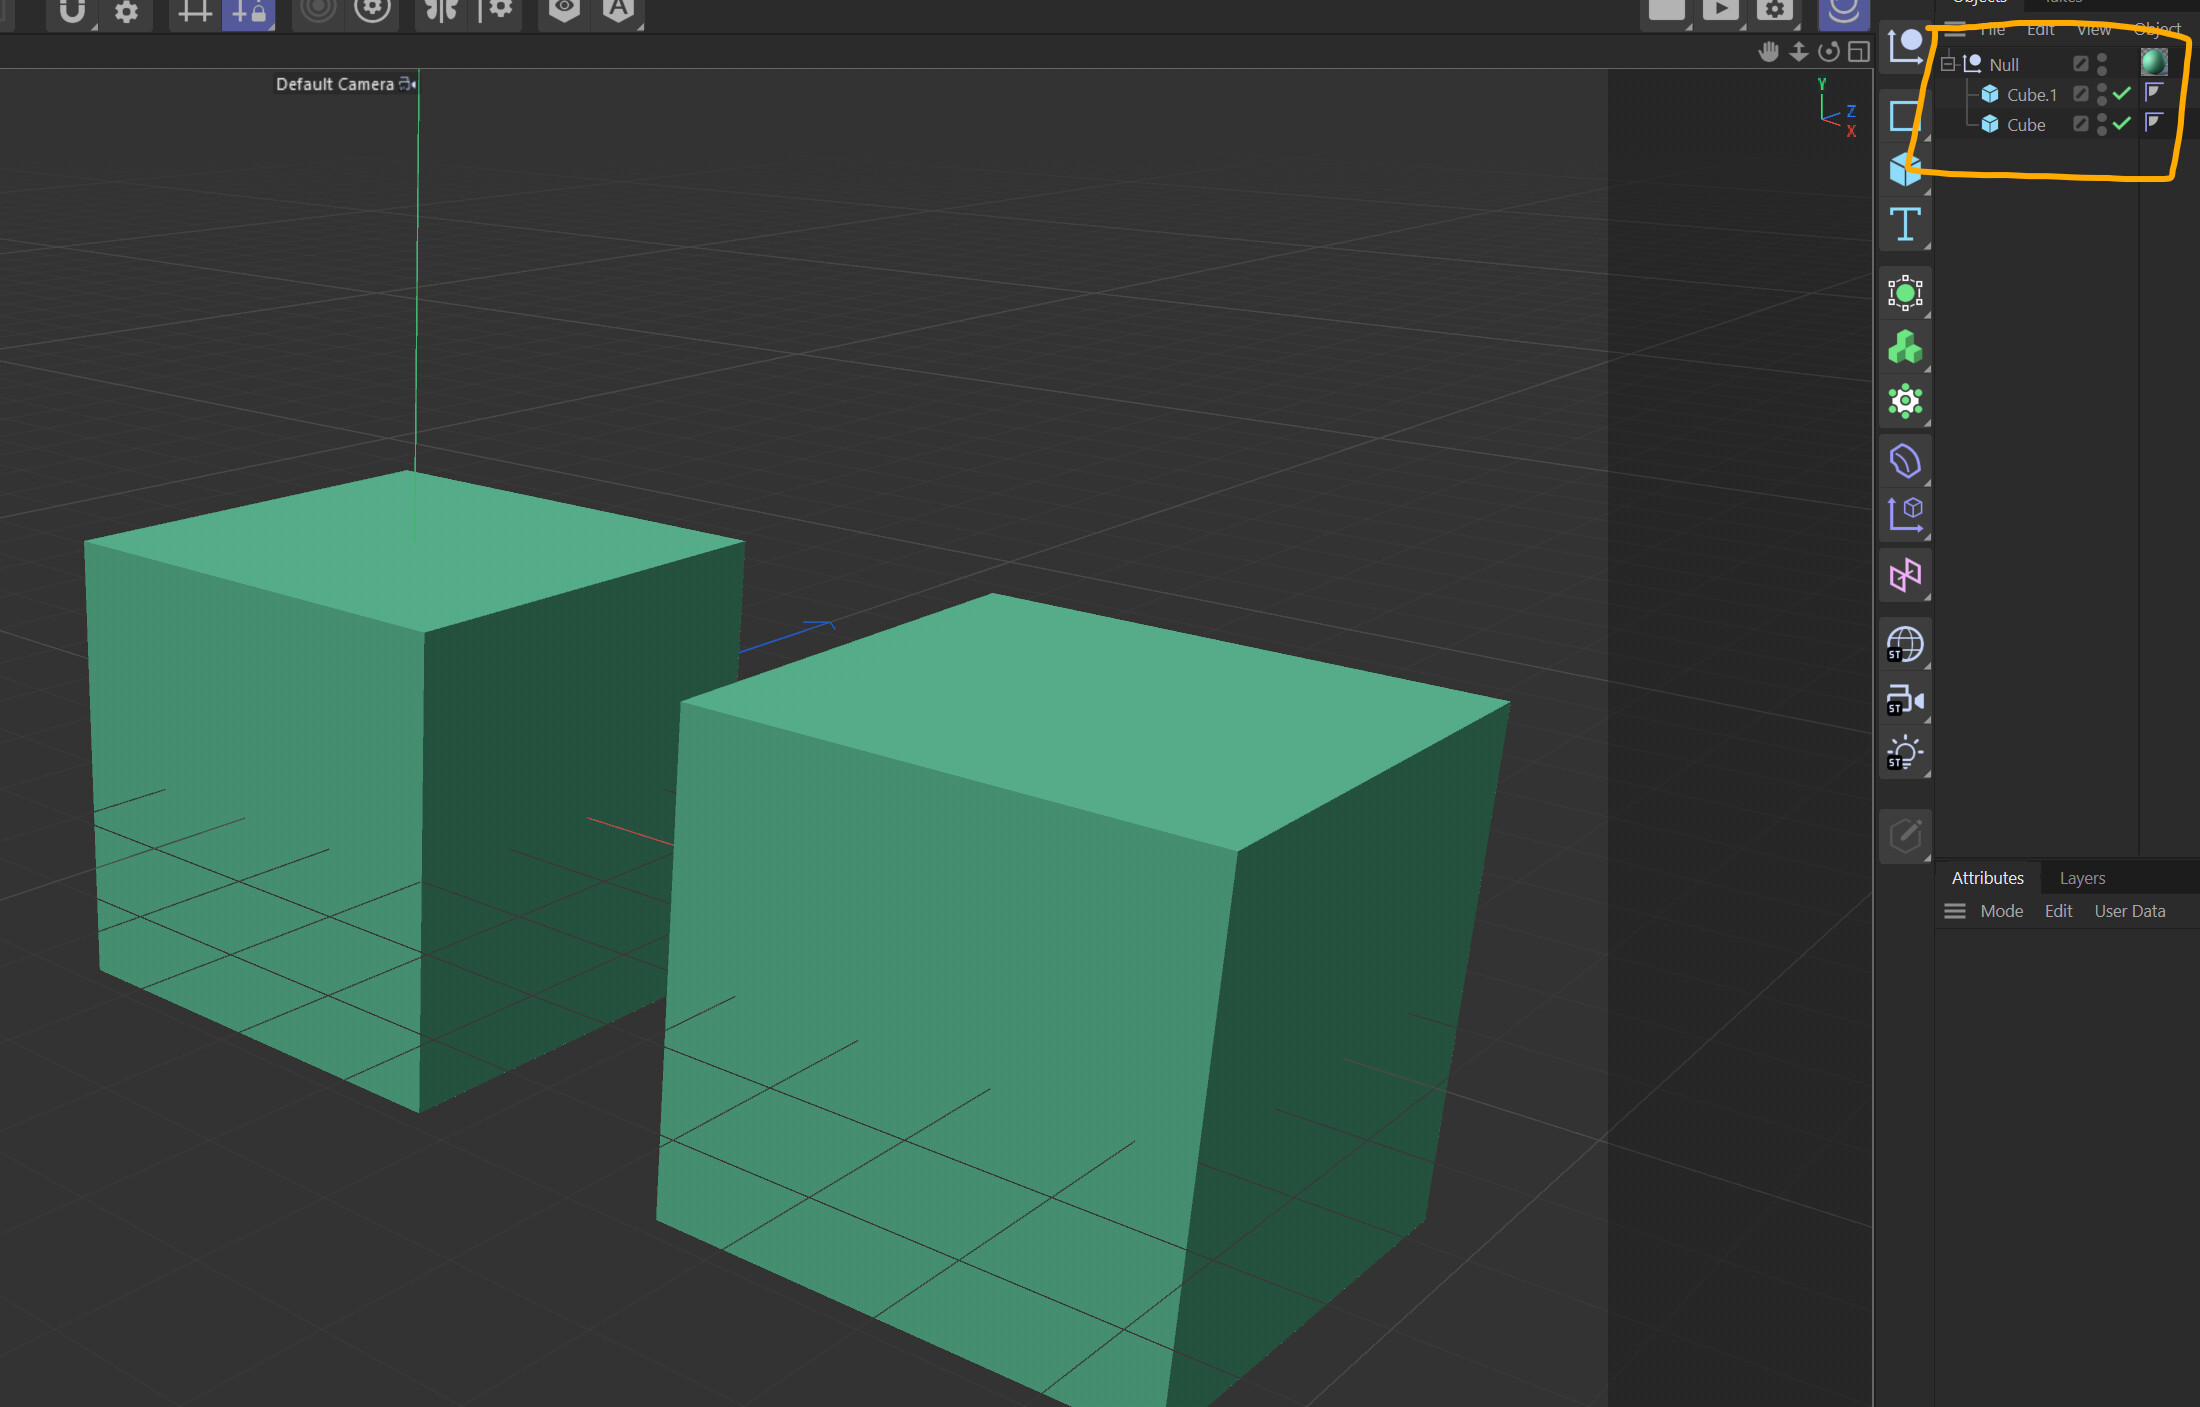The image size is (2200, 1407).
Task: Click the dolly up-down arrows viewport icon
Action: tap(1799, 52)
